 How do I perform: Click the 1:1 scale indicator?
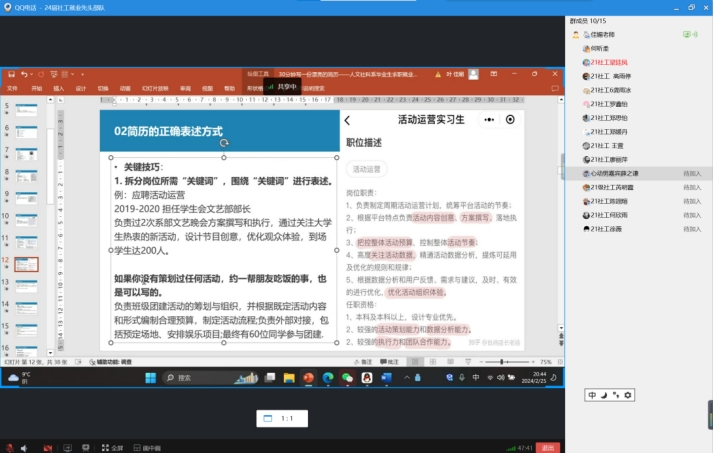point(280,418)
